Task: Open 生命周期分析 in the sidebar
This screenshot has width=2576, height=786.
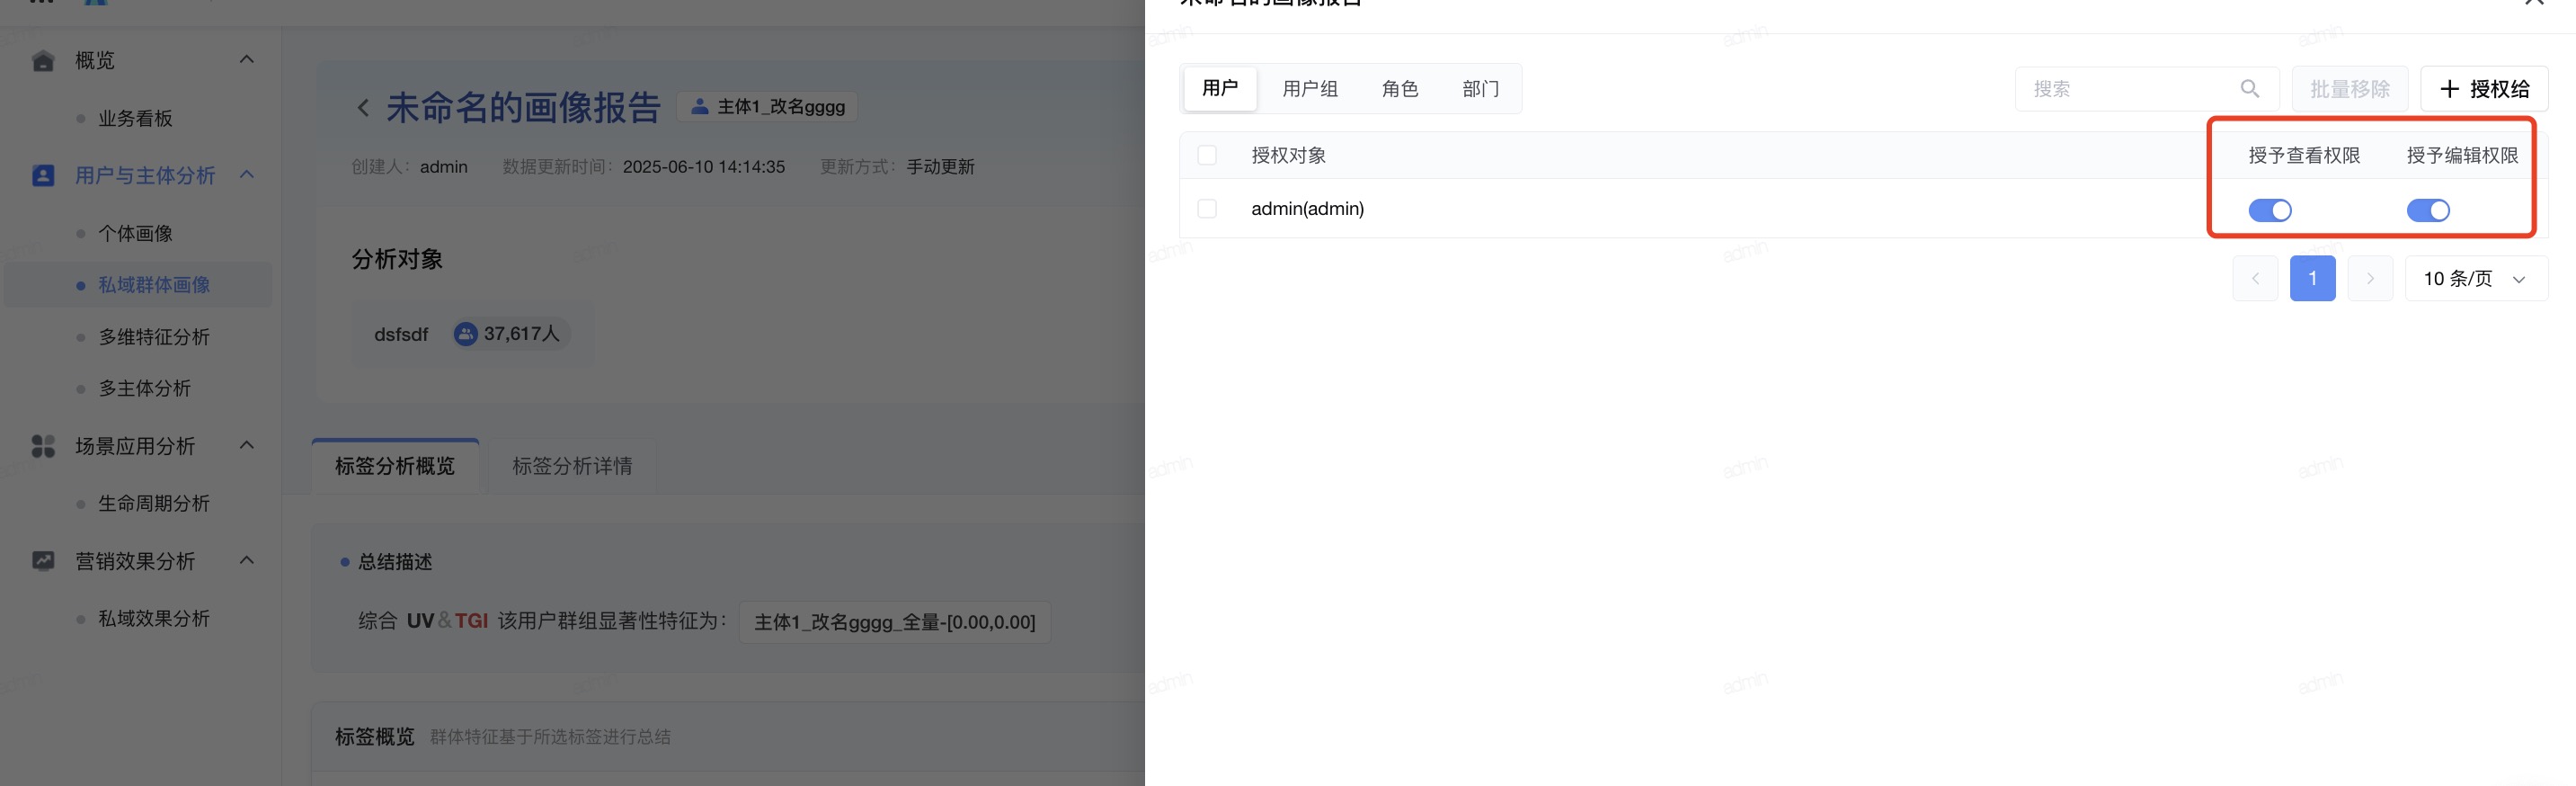Action: (154, 504)
